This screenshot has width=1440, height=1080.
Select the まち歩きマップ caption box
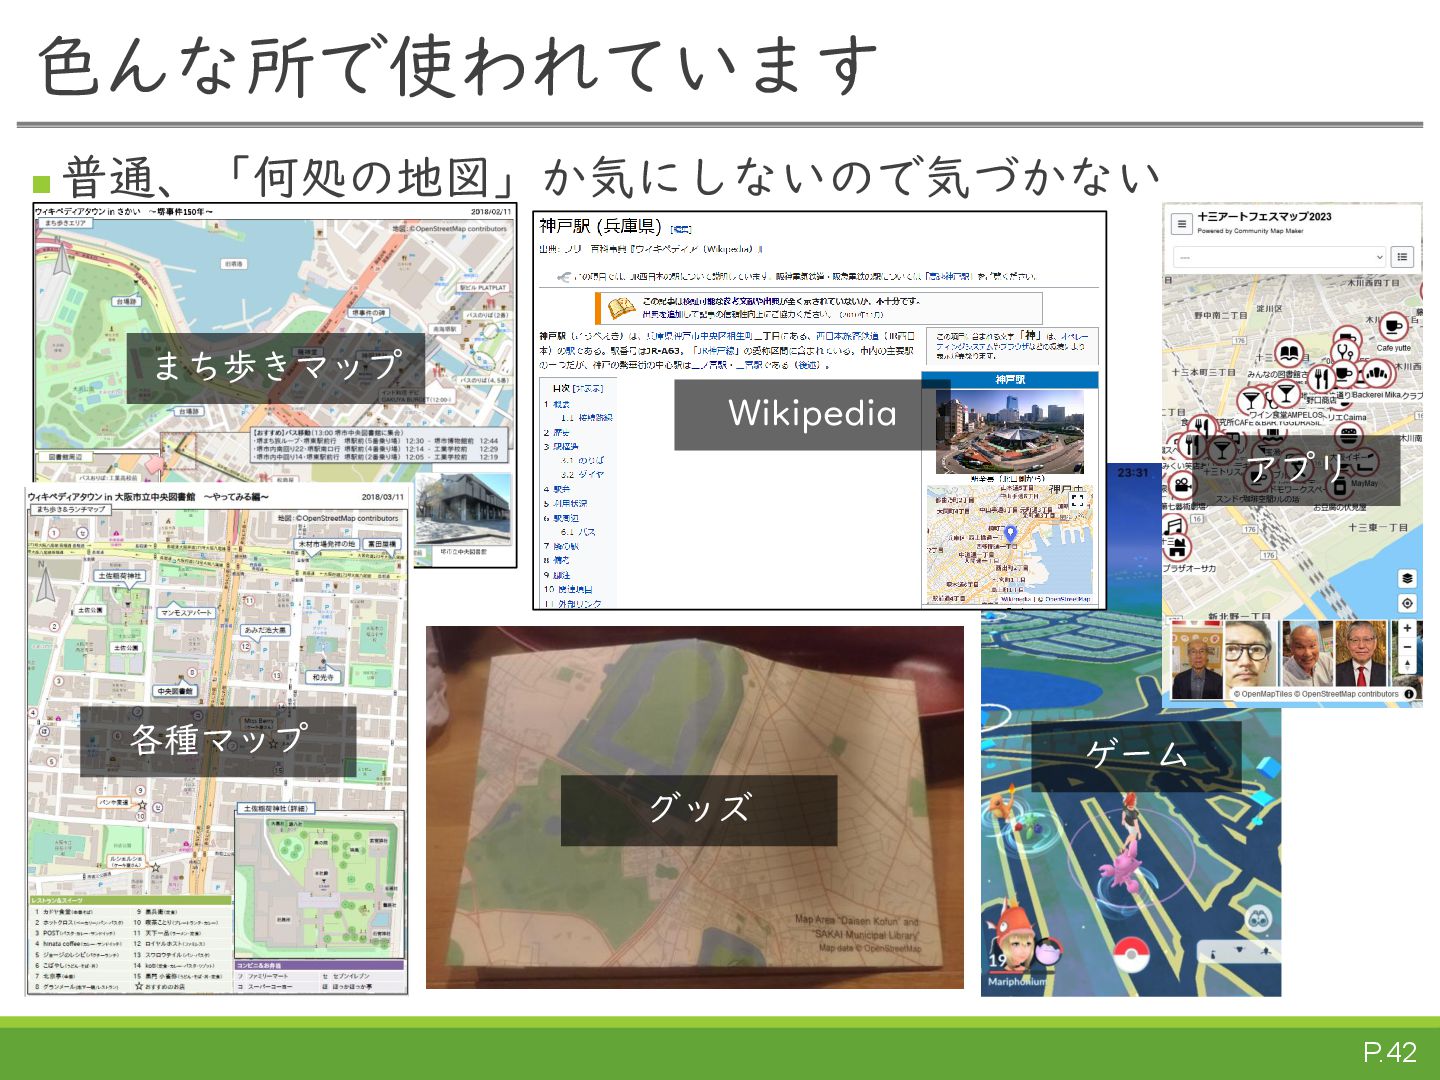(x=275, y=367)
